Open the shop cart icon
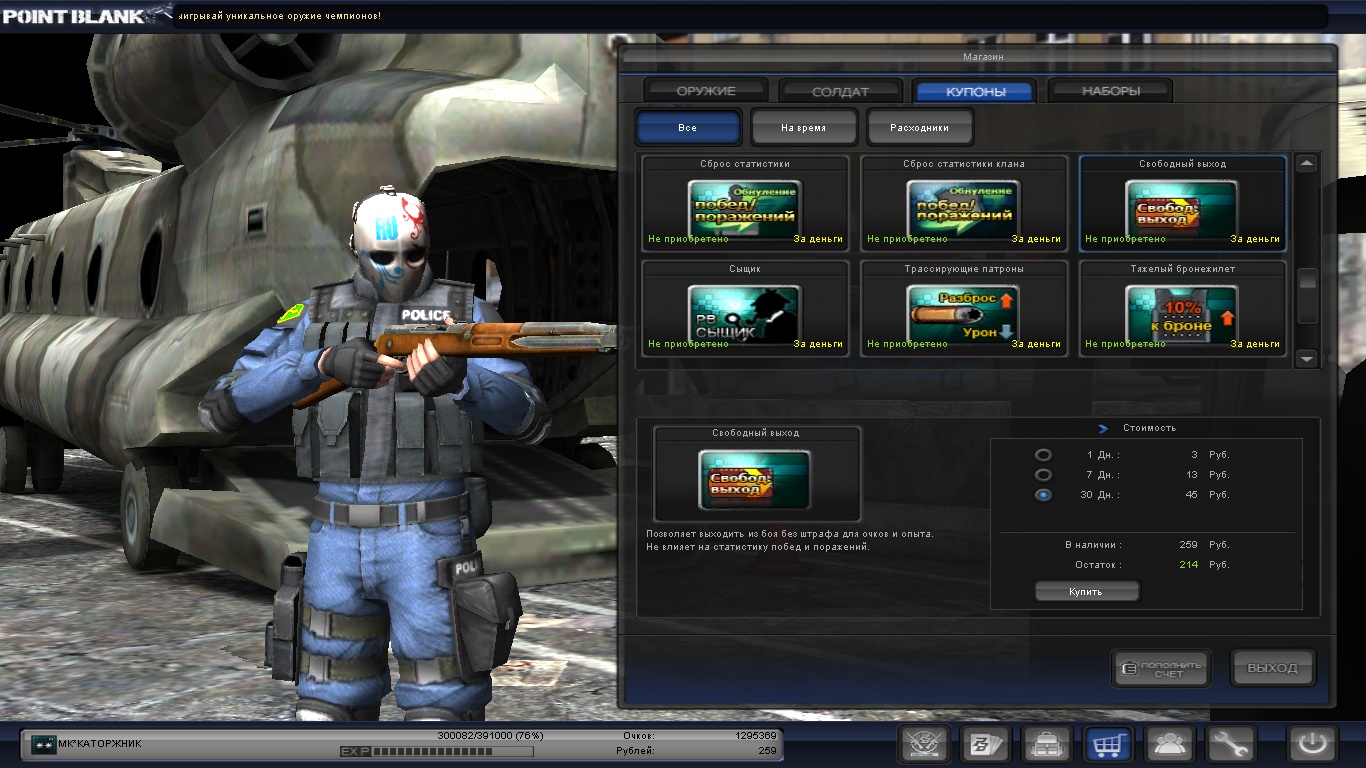The image size is (1366, 768). [x=1109, y=744]
